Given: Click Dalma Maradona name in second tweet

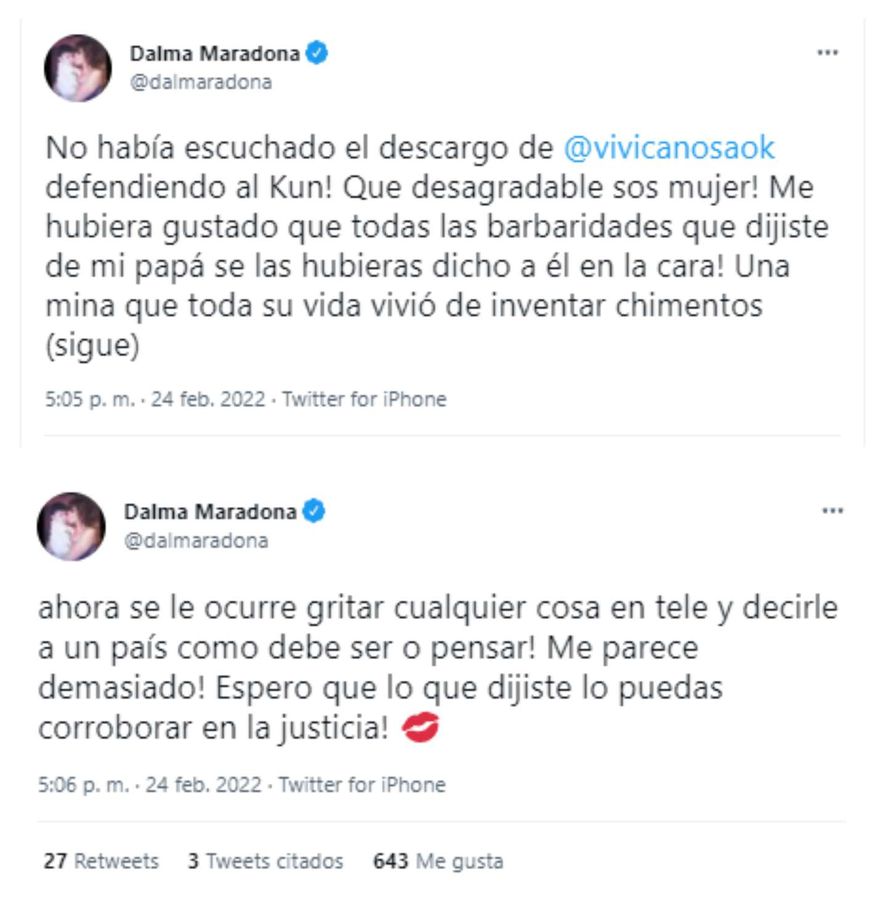Looking at the screenshot, I should [x=210, y=512].
